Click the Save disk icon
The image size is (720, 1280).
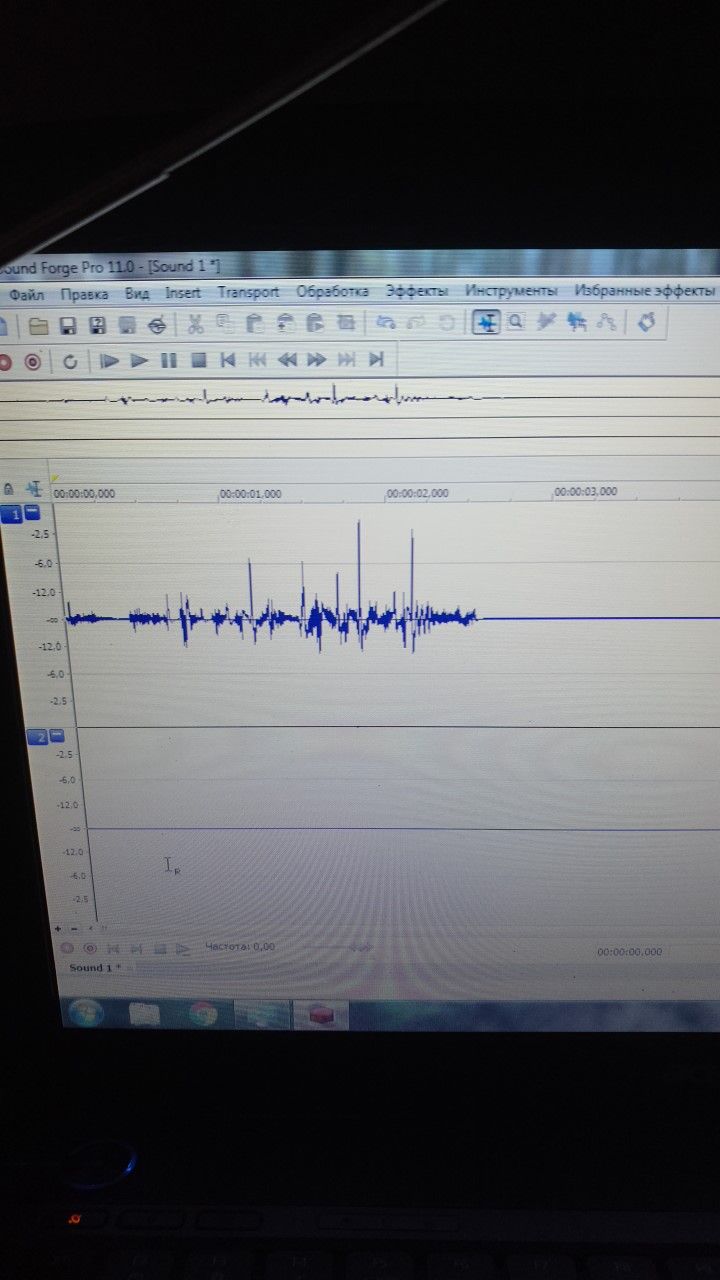(68, 325)
